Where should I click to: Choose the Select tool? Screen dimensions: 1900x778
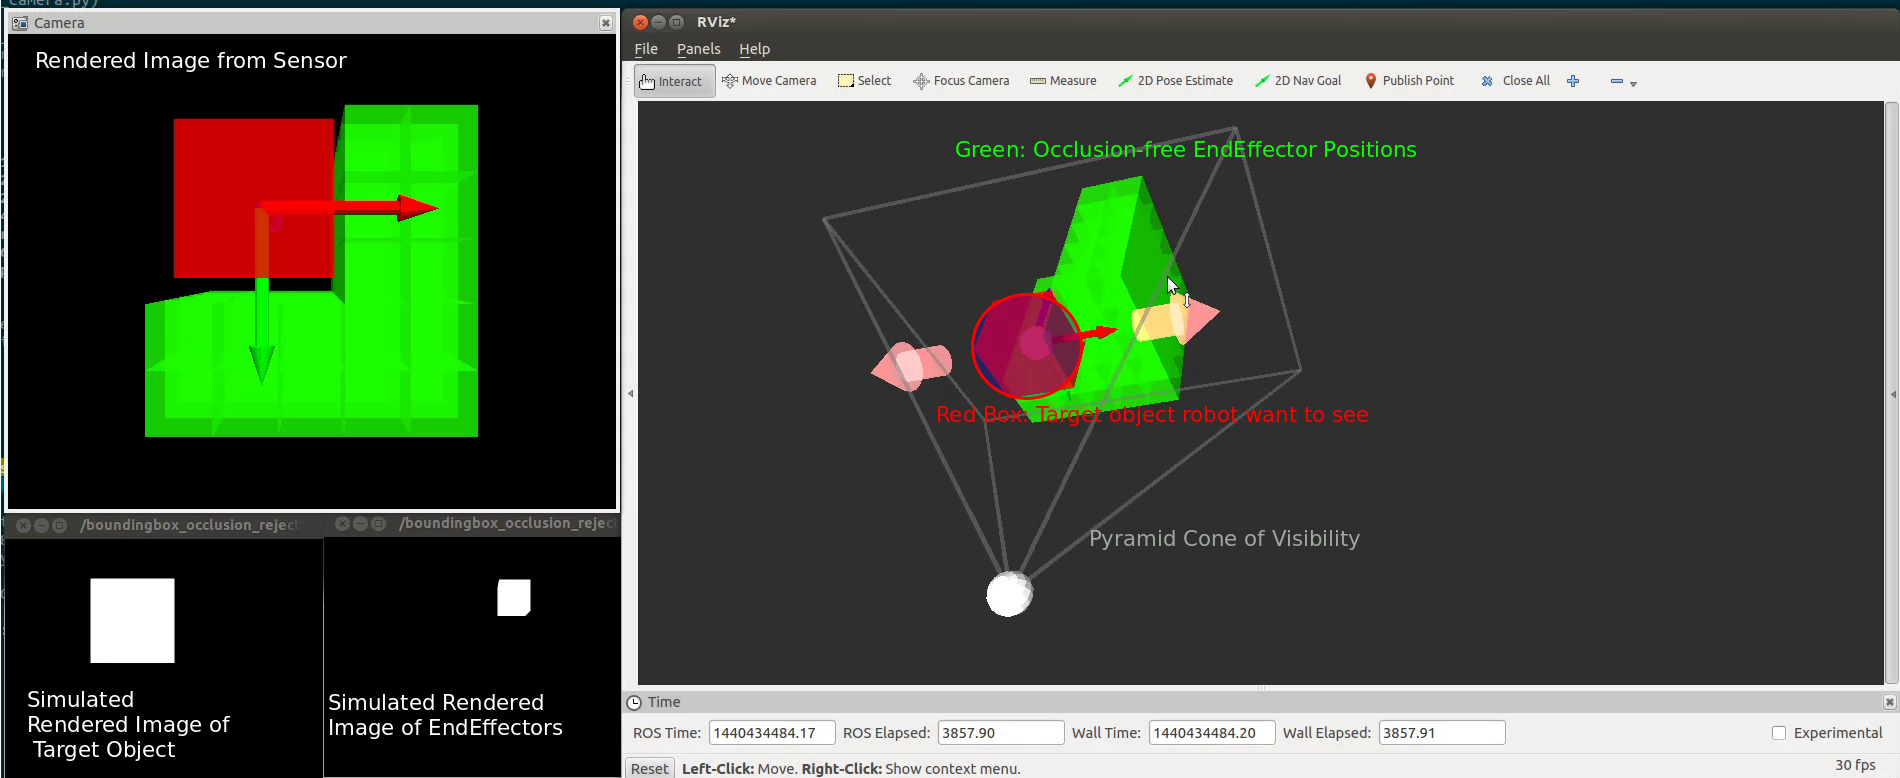pyautogui.click(x=864, y=81)
